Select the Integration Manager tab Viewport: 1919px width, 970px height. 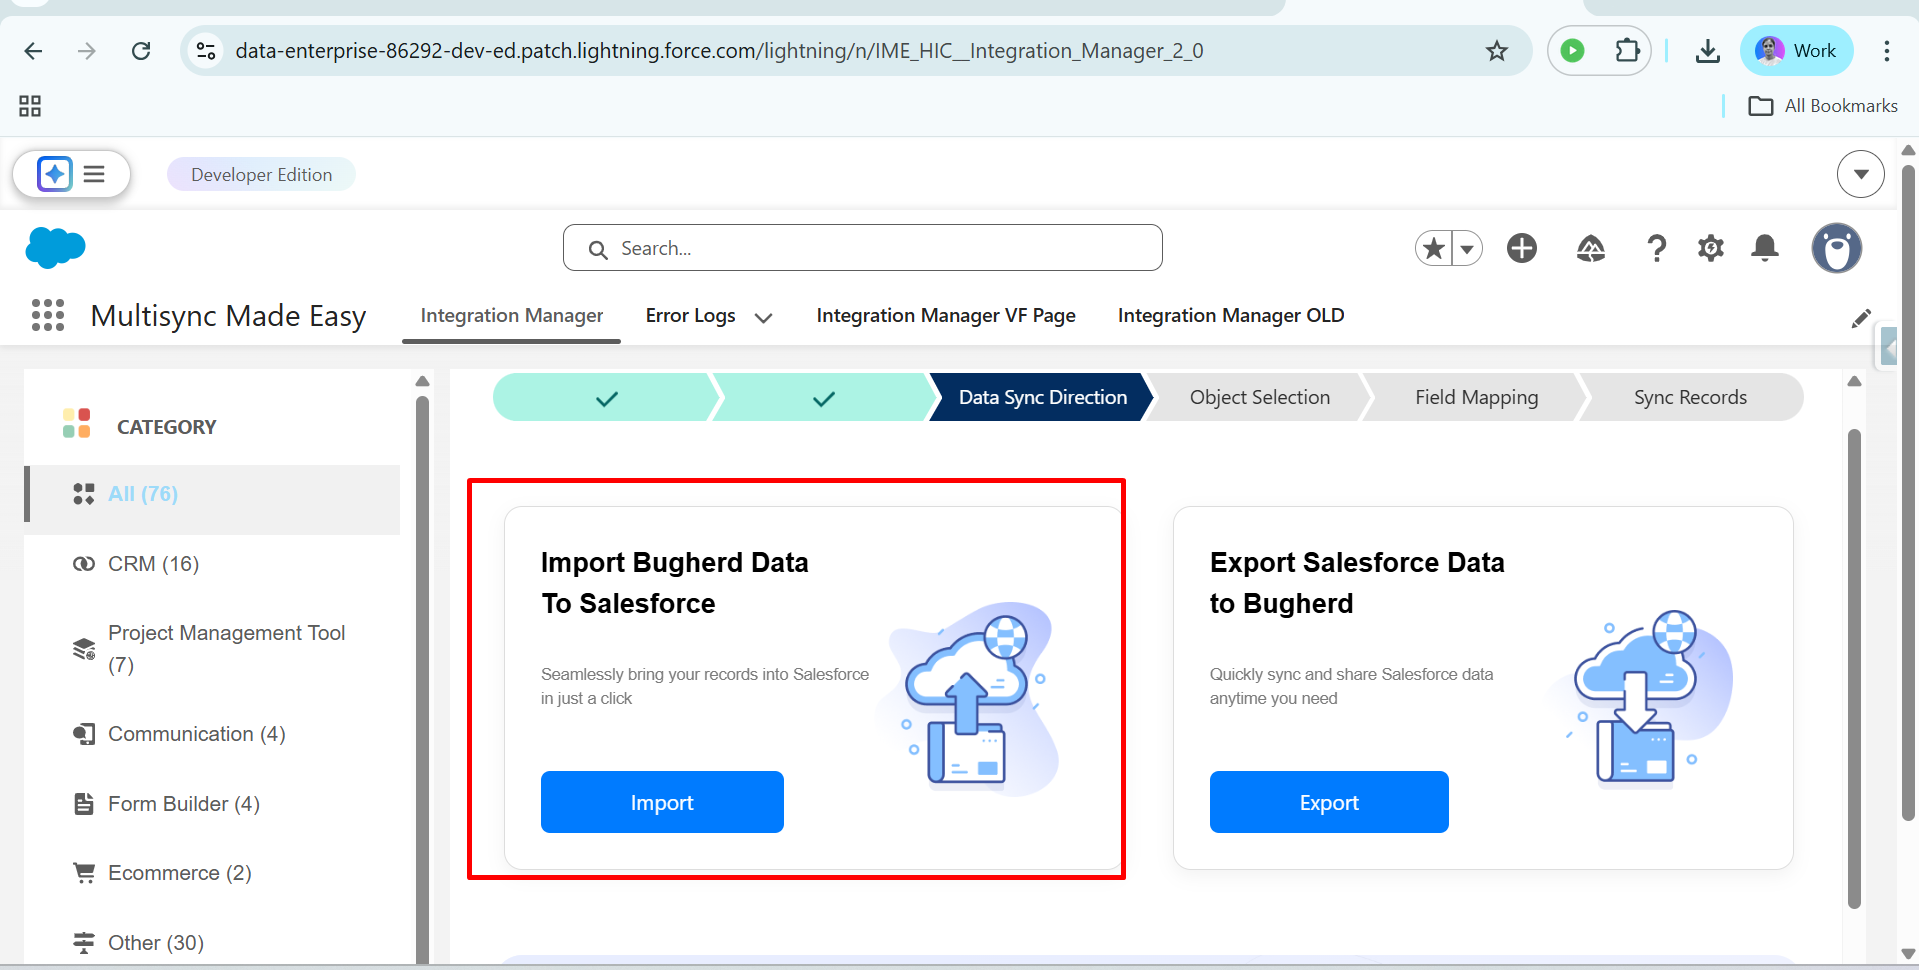tap(511, 316)
